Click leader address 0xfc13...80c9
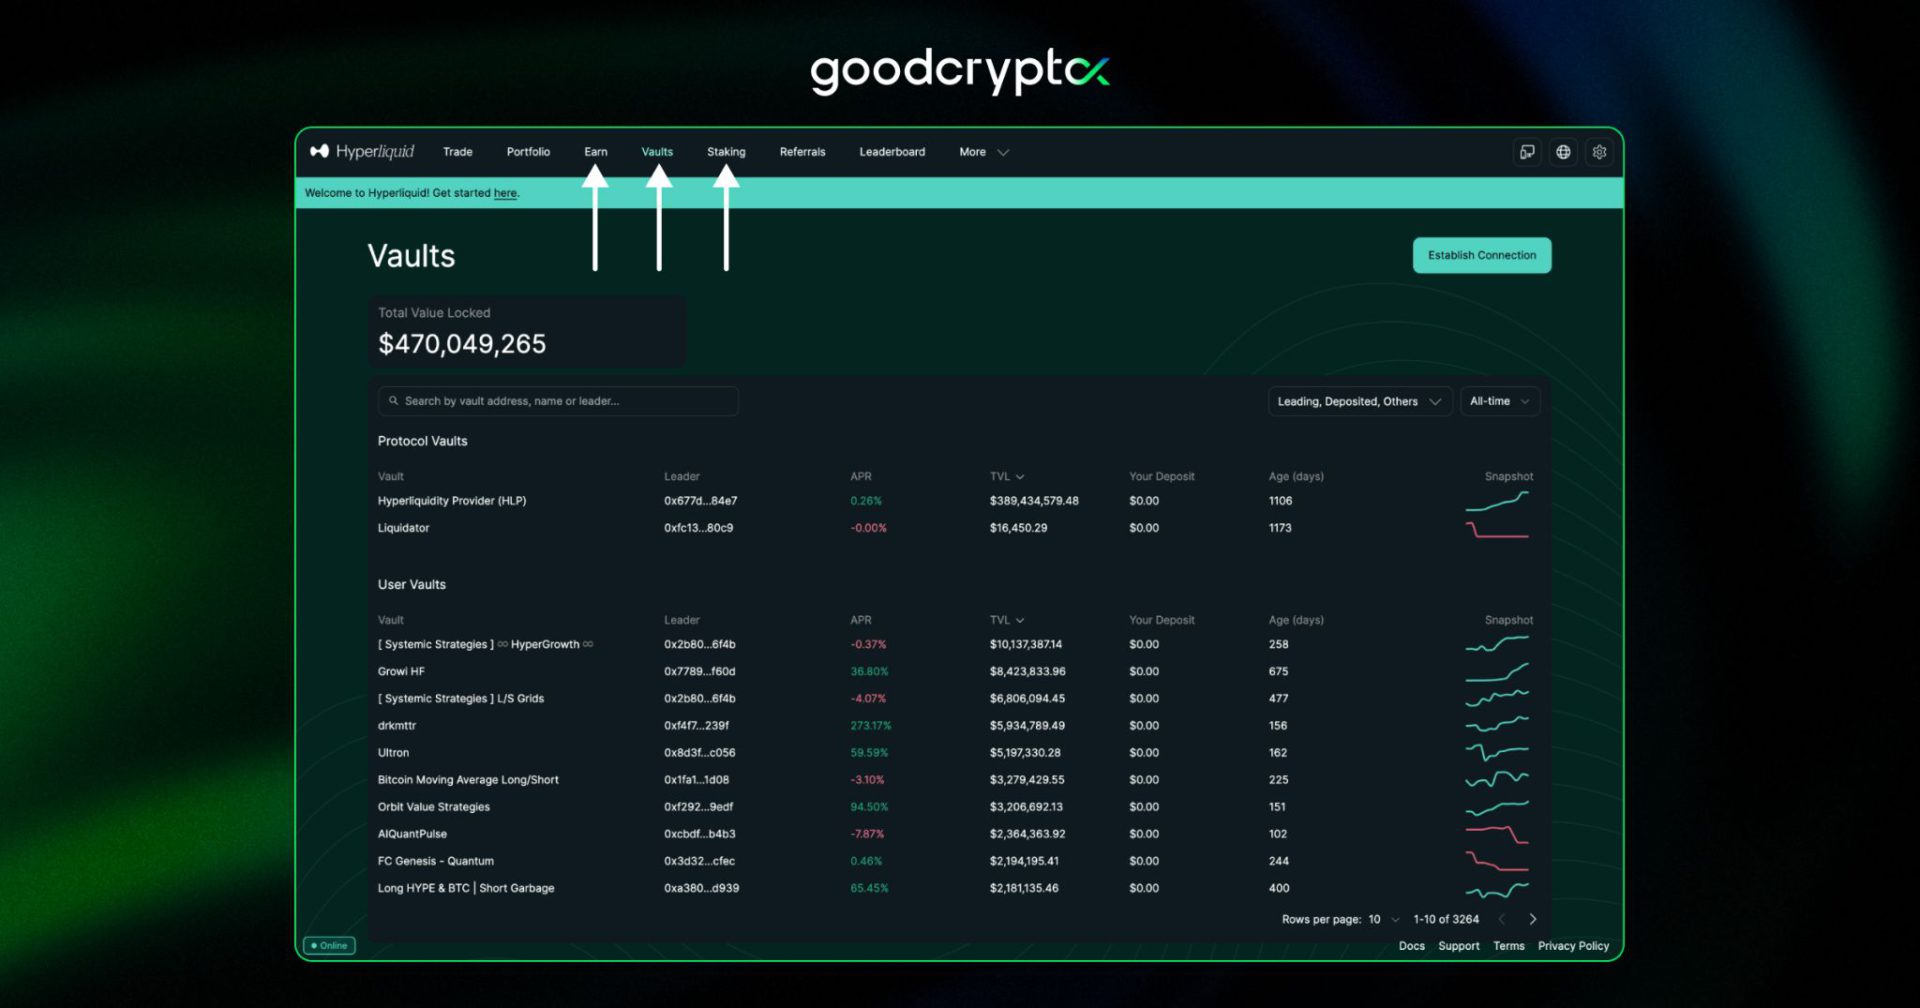The image size is (1920, 1008). [x=699, y=528]
